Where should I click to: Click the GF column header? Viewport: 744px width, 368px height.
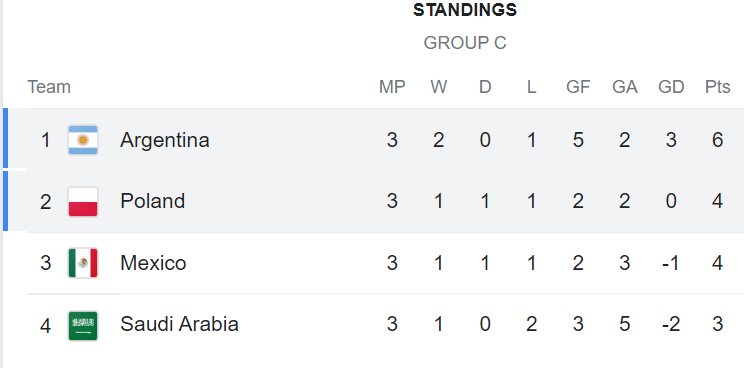(x=578, y=87)
